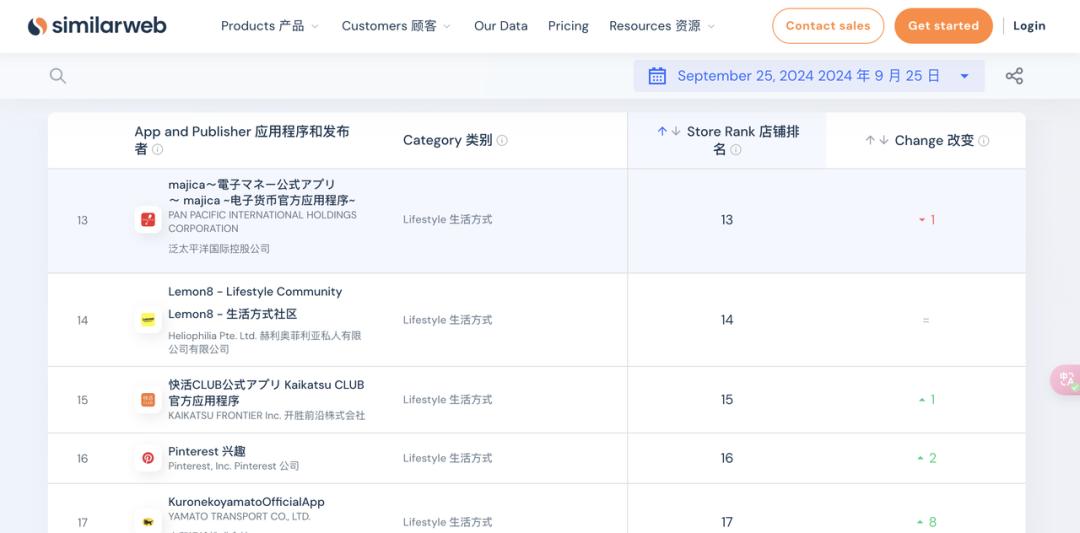Screen dimensions: 1080x533
Task: Click the majica app icon
Action: (x=148, y=220)
